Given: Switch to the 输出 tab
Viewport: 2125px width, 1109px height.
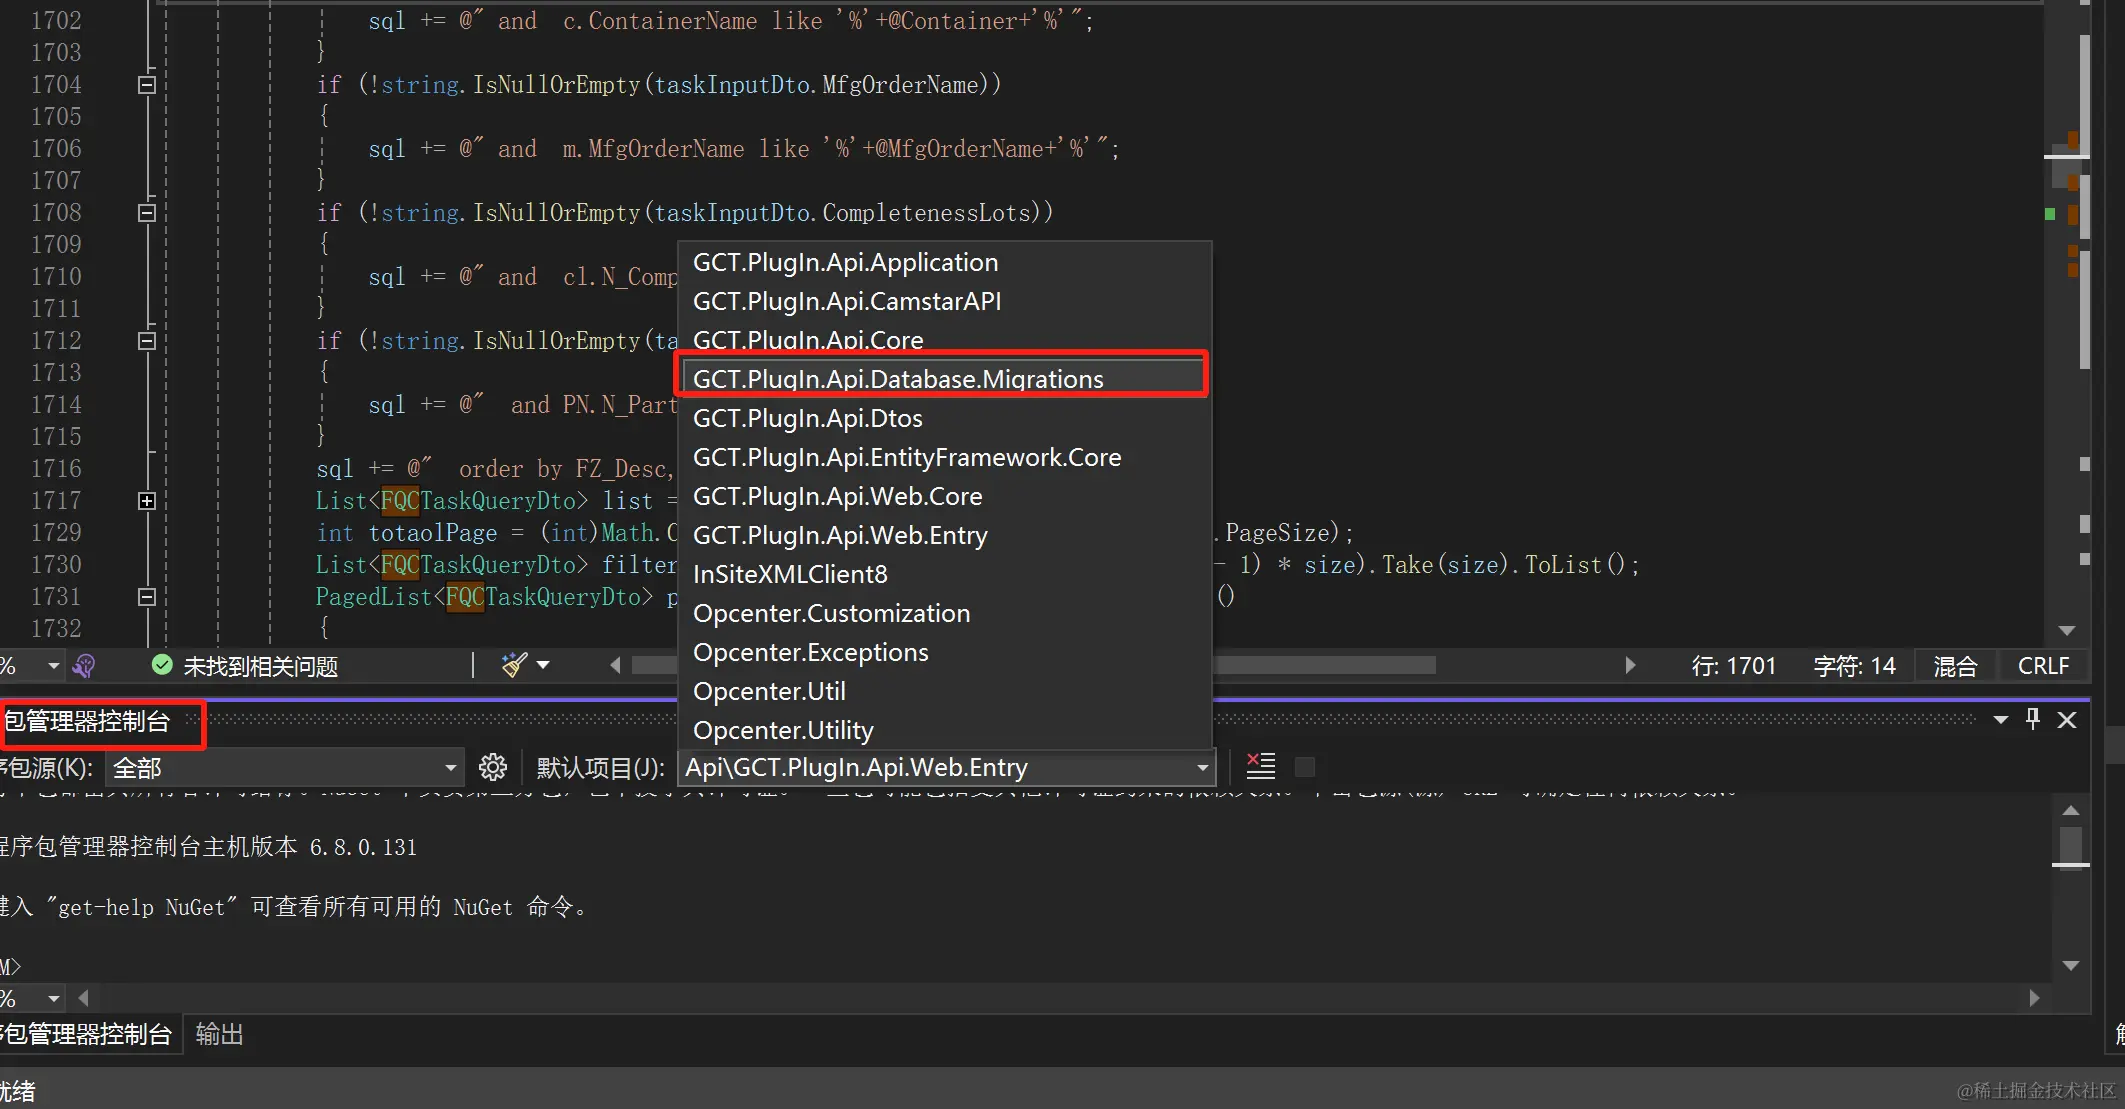Looking at the screenshot, I should [219, 1034].
